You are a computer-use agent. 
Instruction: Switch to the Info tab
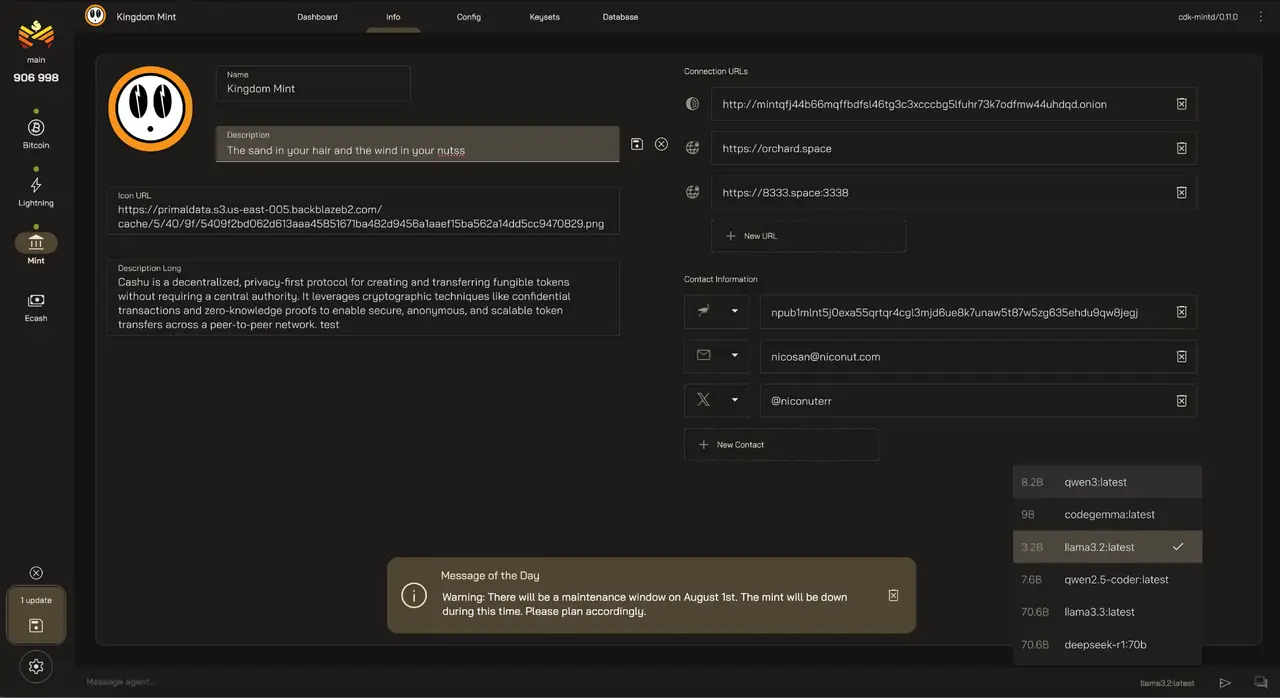[x=393, y=17]
